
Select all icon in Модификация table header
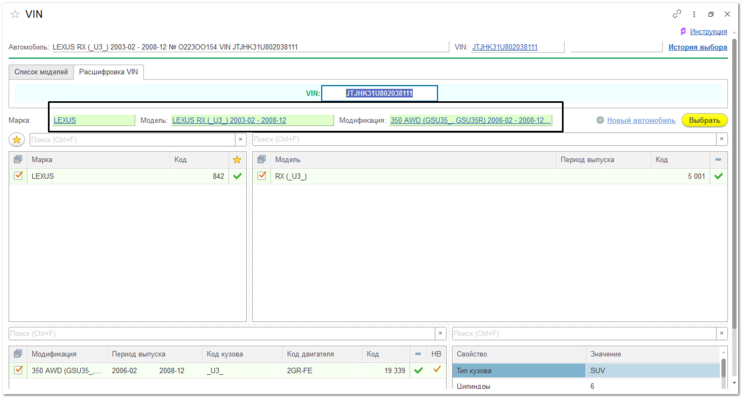pyautogui.click(x=18, y=354)
